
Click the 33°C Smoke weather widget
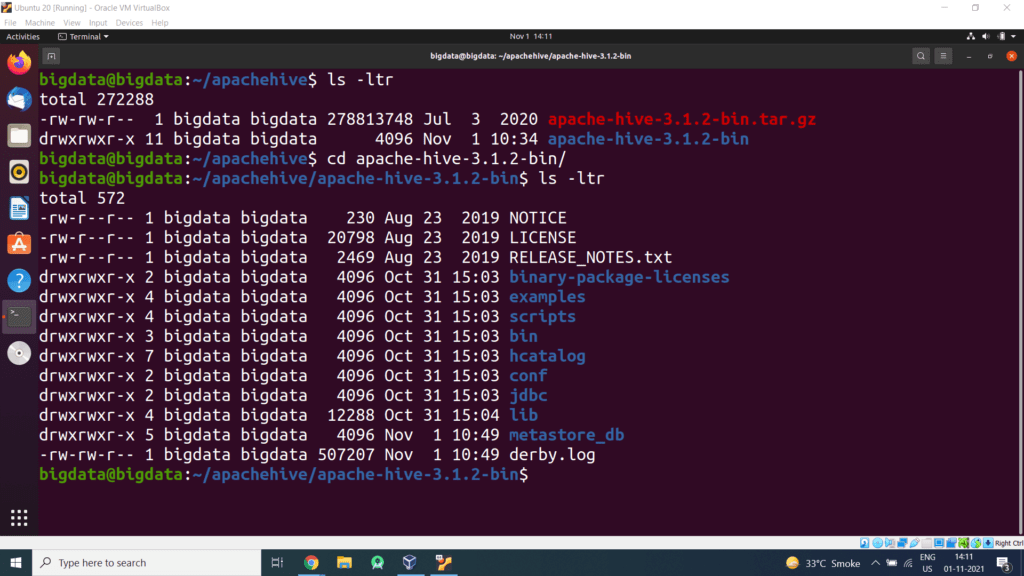tap(824, 563)
